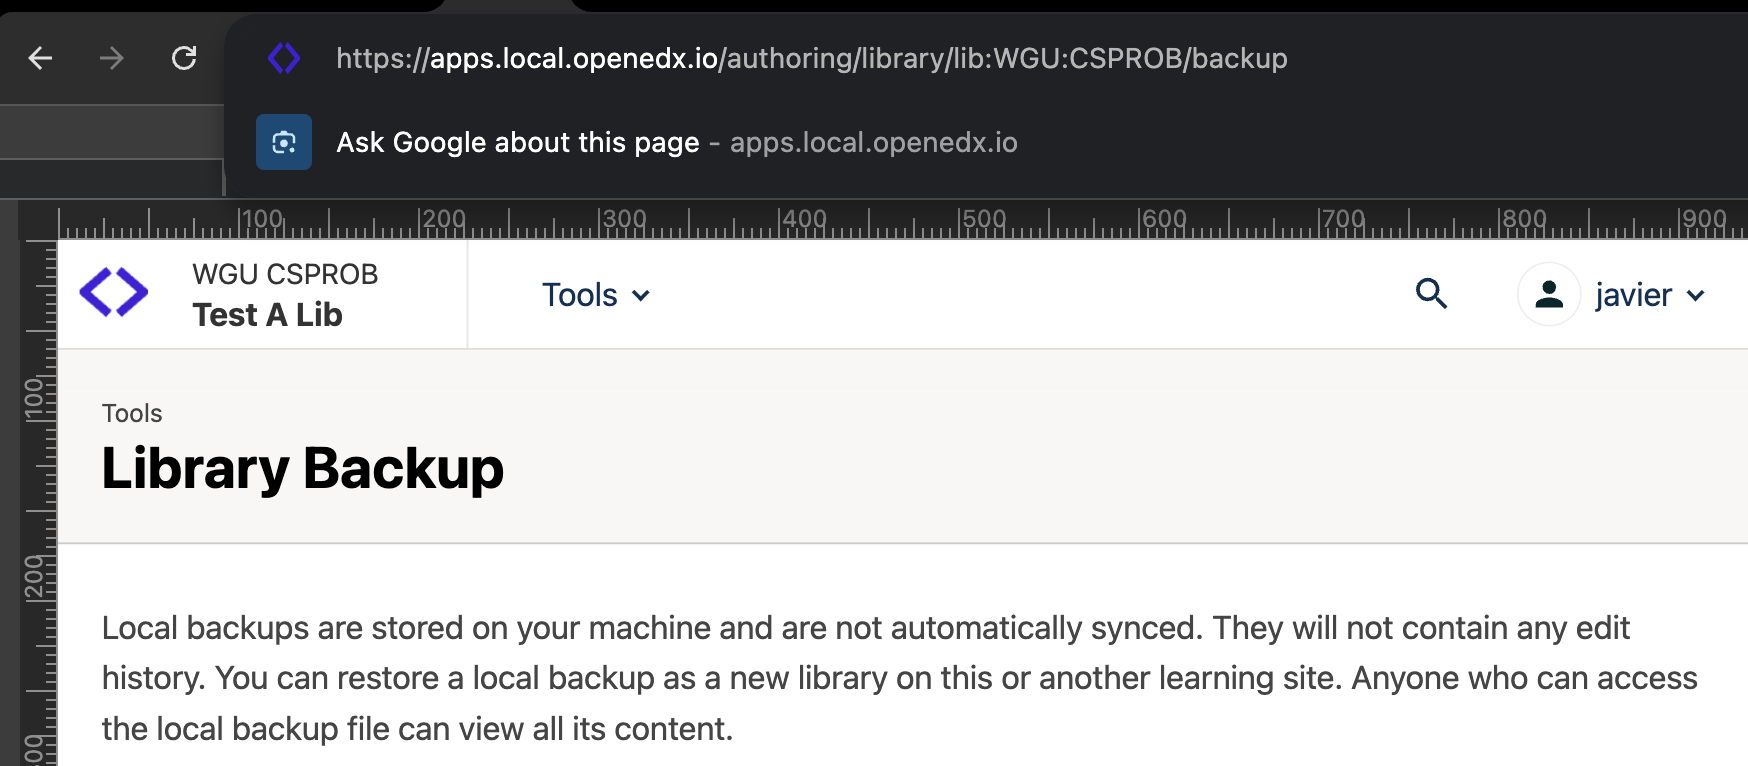Image resolution: width=1748 pixels, height=766 pixels.
Task: Click the user avatar icon
Action: click(x=1548, y=294)
